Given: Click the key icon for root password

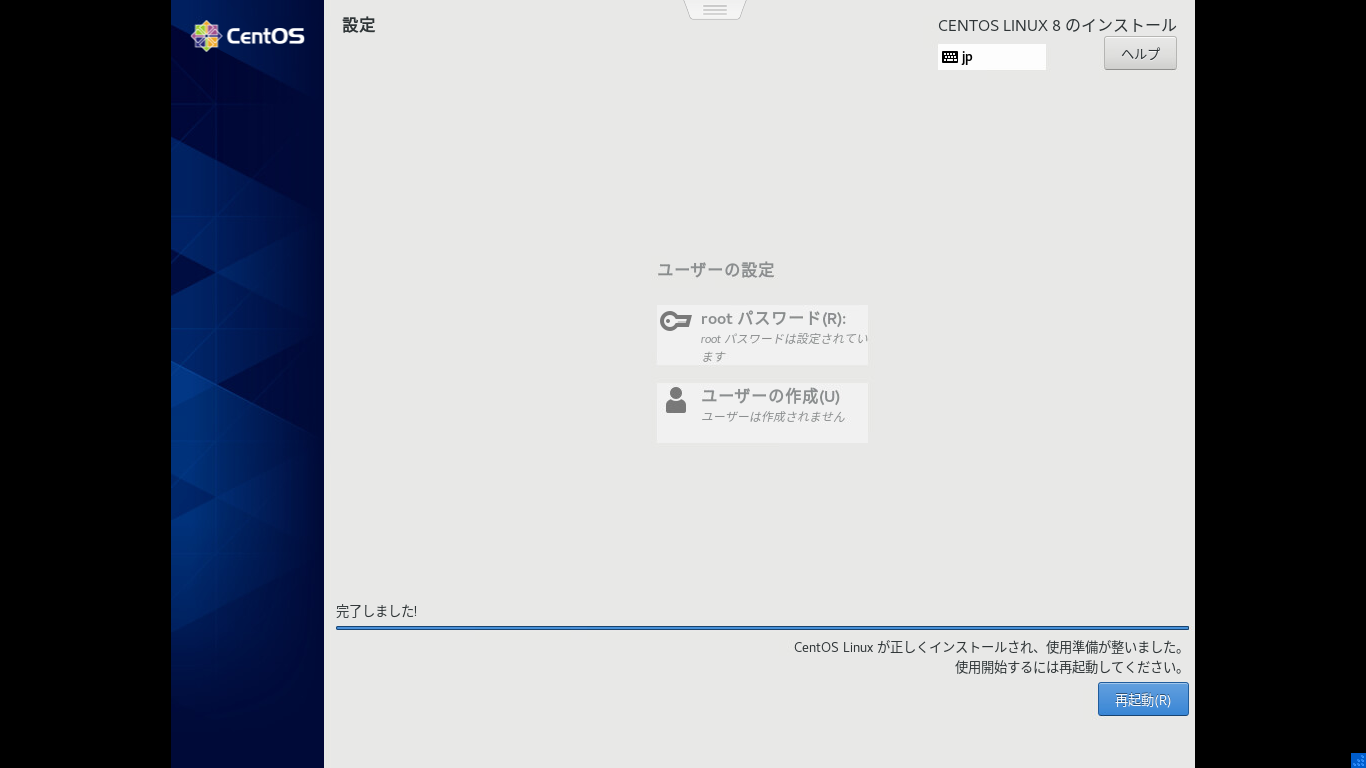Looking at the screenshot, I should pyautogui.click(x=676, y=321).
